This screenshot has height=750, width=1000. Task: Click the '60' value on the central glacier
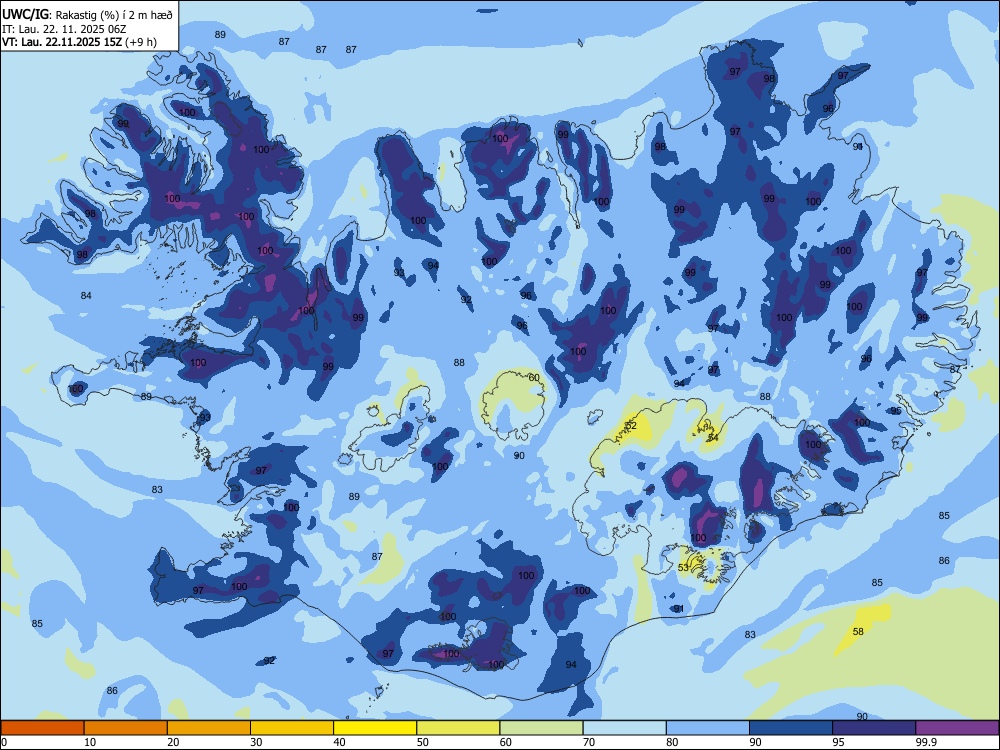point(534,378)
